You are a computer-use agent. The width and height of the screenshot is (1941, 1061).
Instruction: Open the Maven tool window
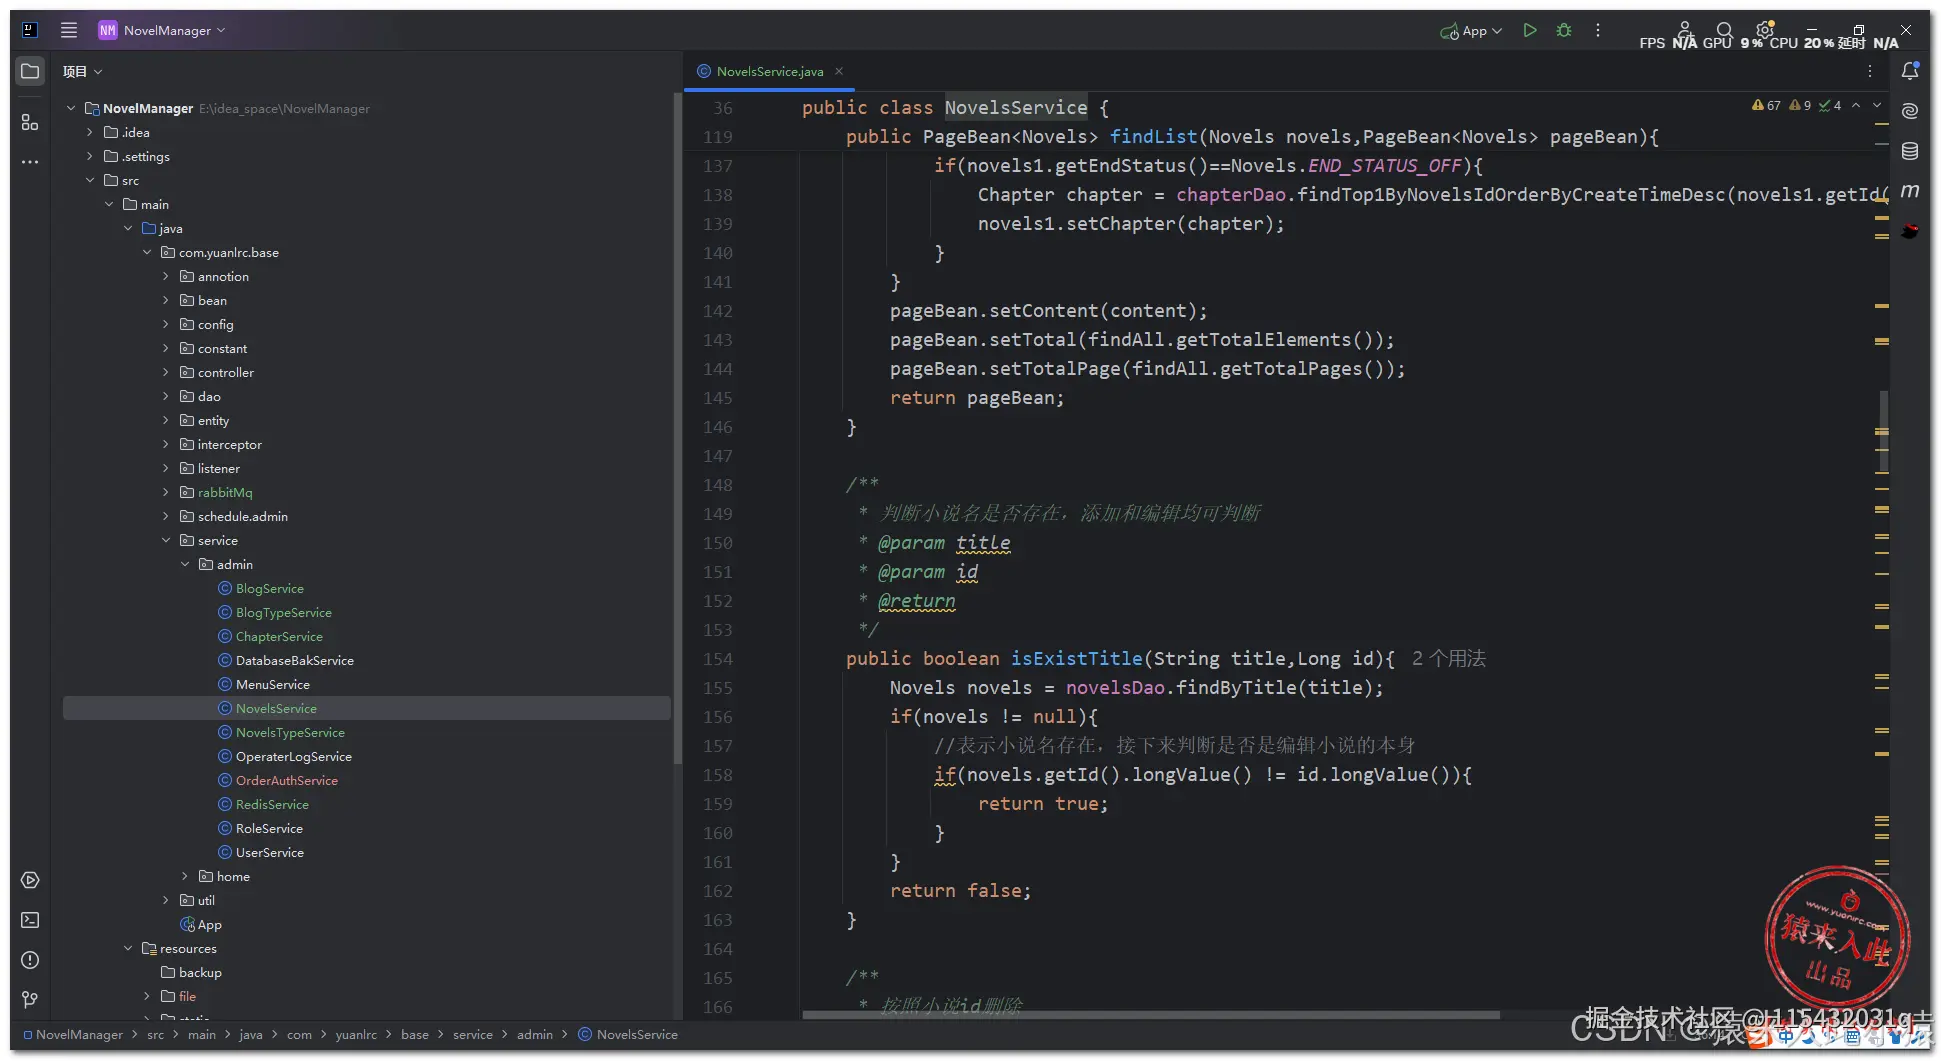pos(1910,190)
